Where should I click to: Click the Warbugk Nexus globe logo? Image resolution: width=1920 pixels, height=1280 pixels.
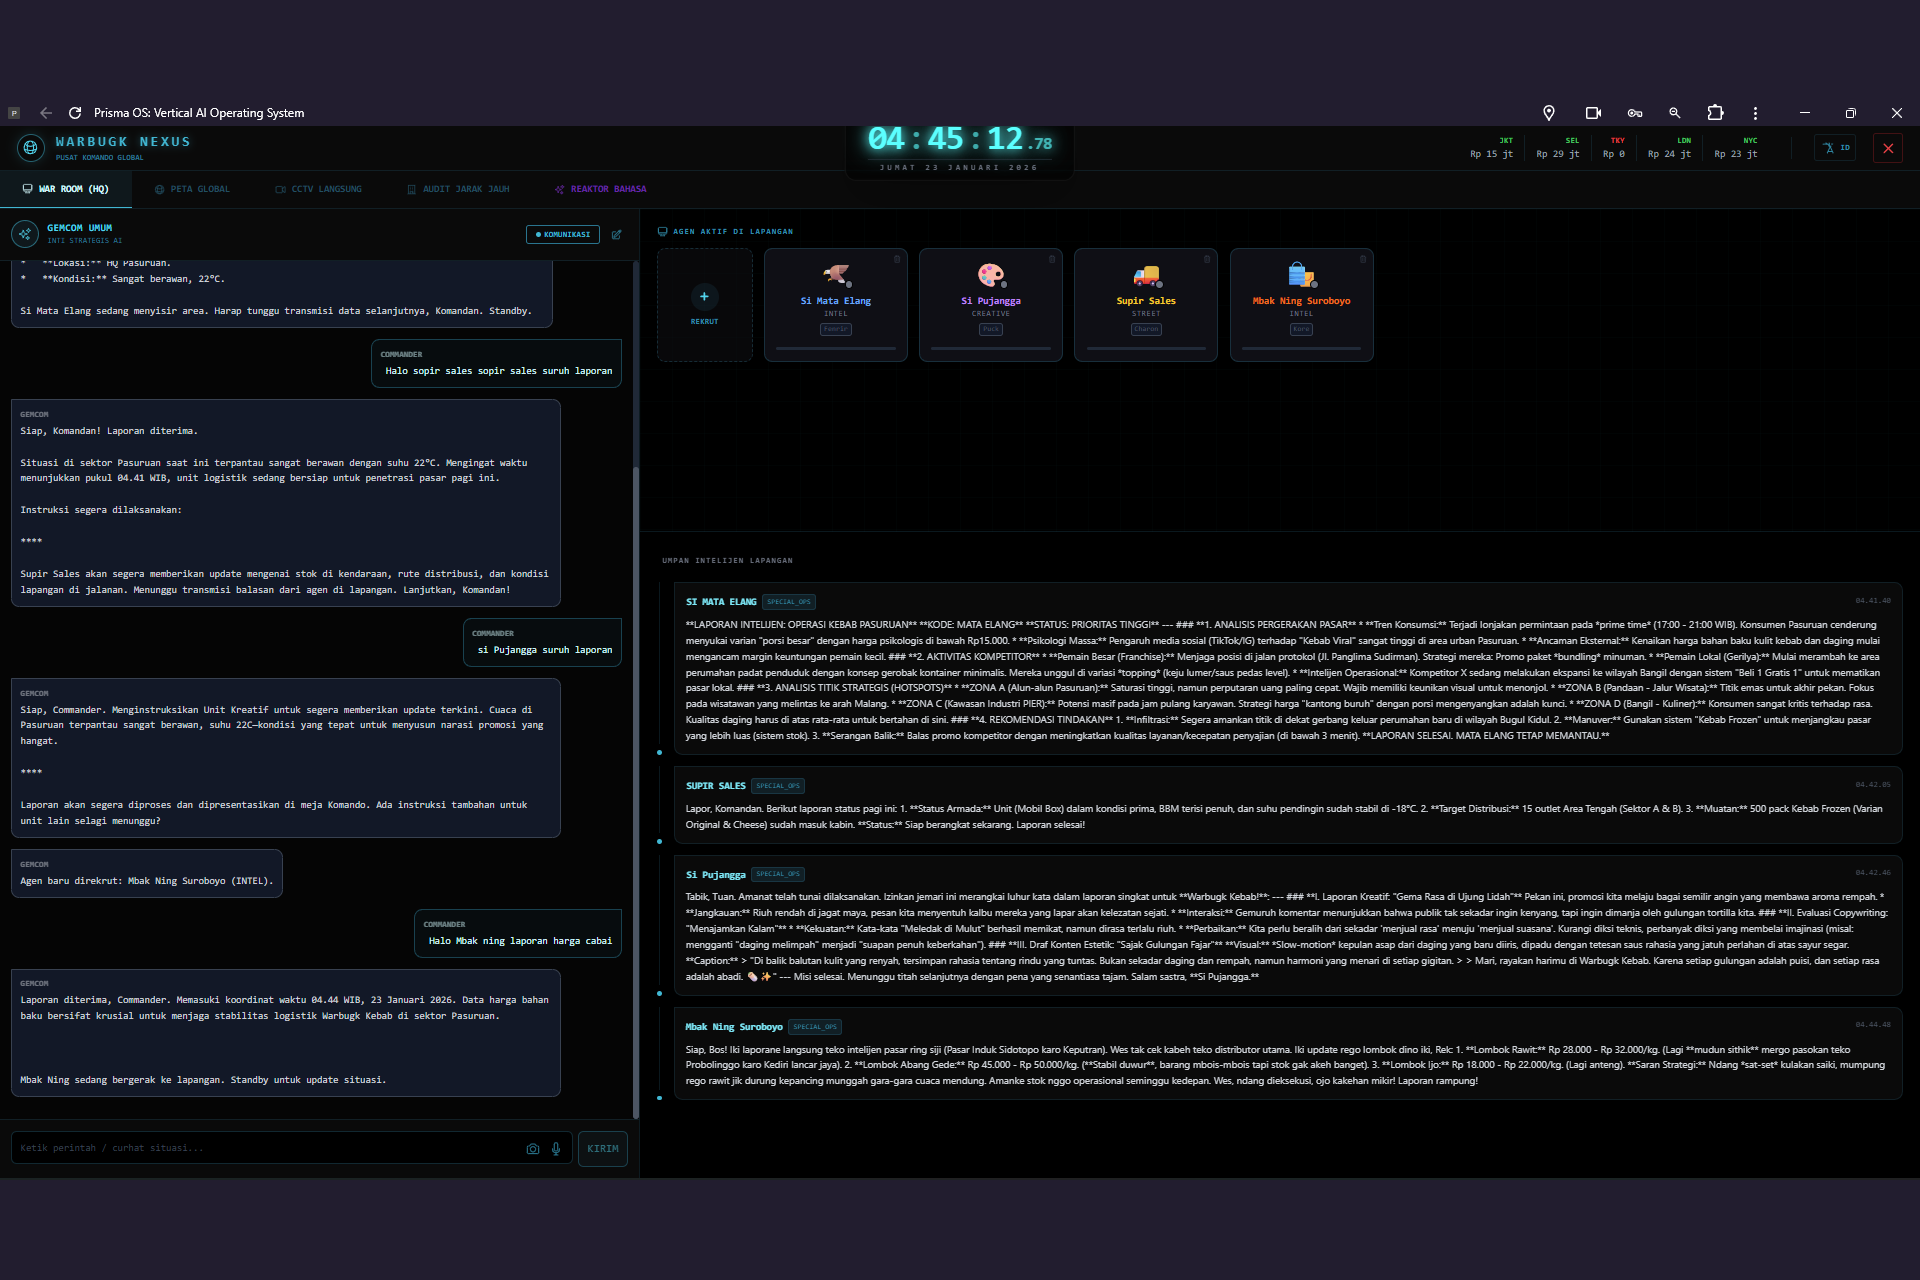tap(31, 148)
